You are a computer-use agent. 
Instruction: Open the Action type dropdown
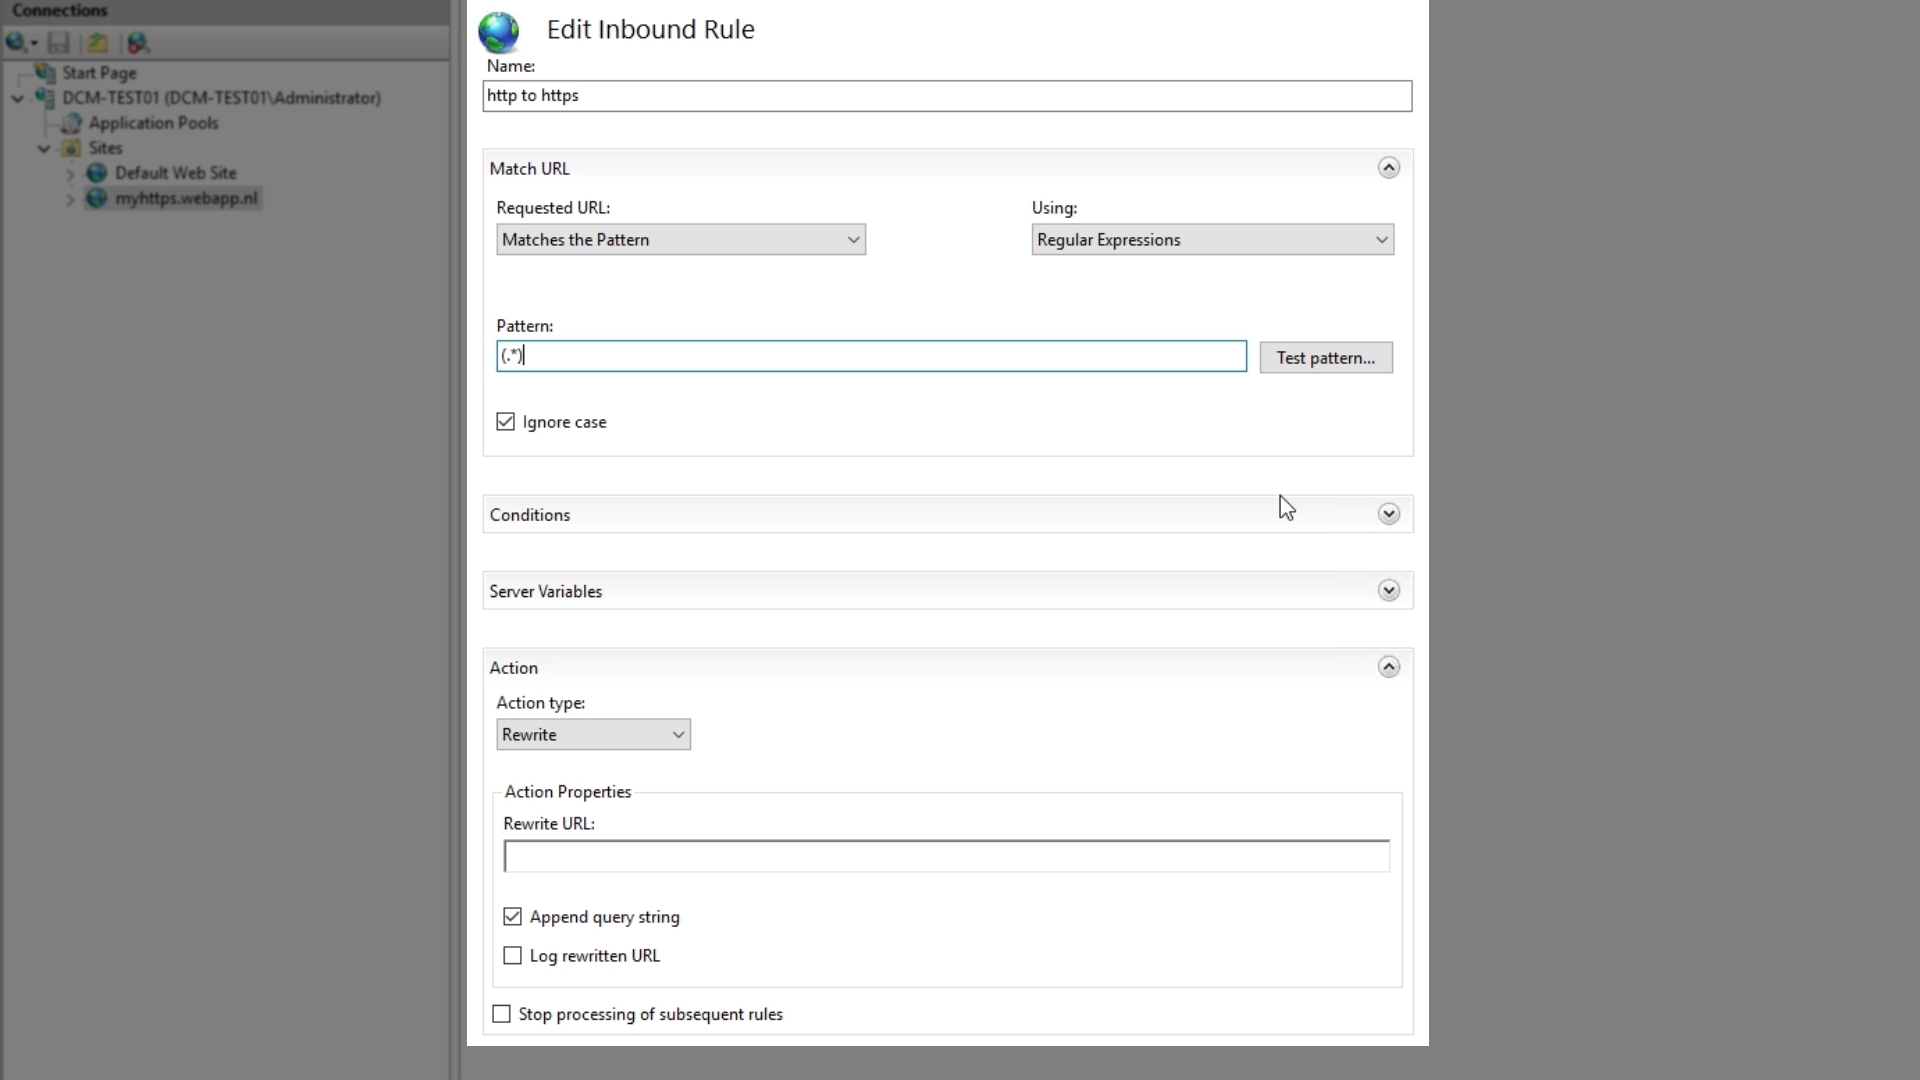pos(593,735)
